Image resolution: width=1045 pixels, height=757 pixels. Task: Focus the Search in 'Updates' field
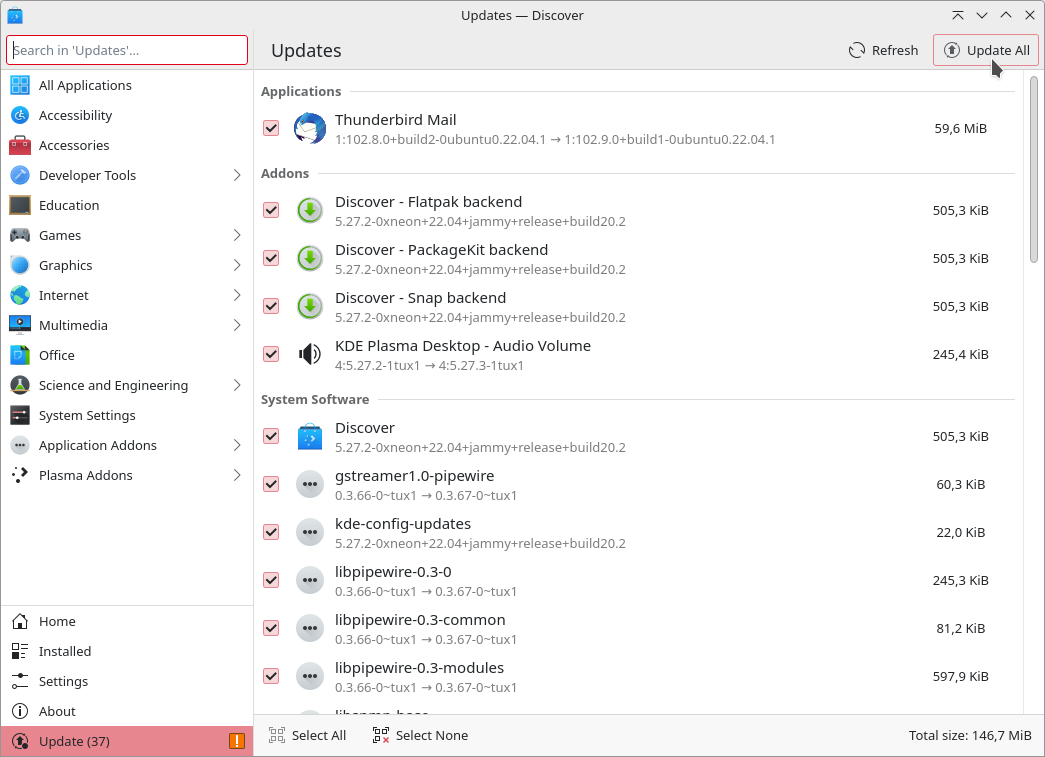point(127,50)
